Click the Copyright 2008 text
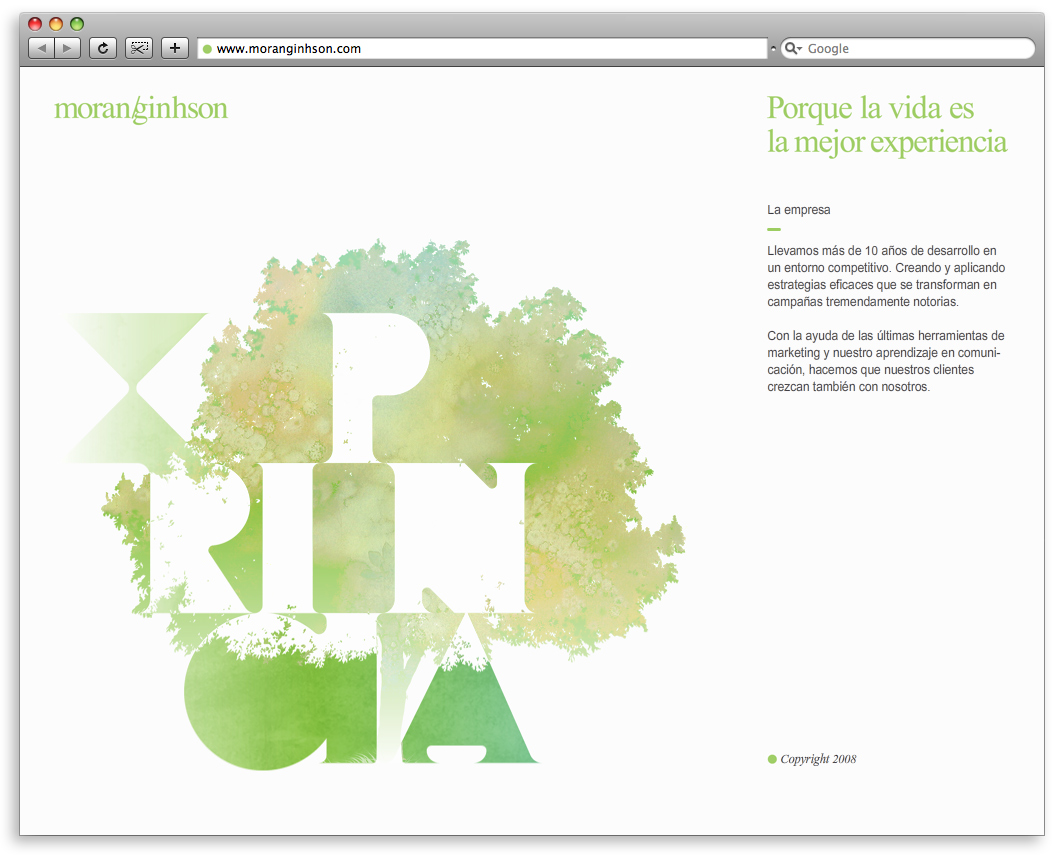This screenshot has width=1057, height=860. tap(818, 759)
